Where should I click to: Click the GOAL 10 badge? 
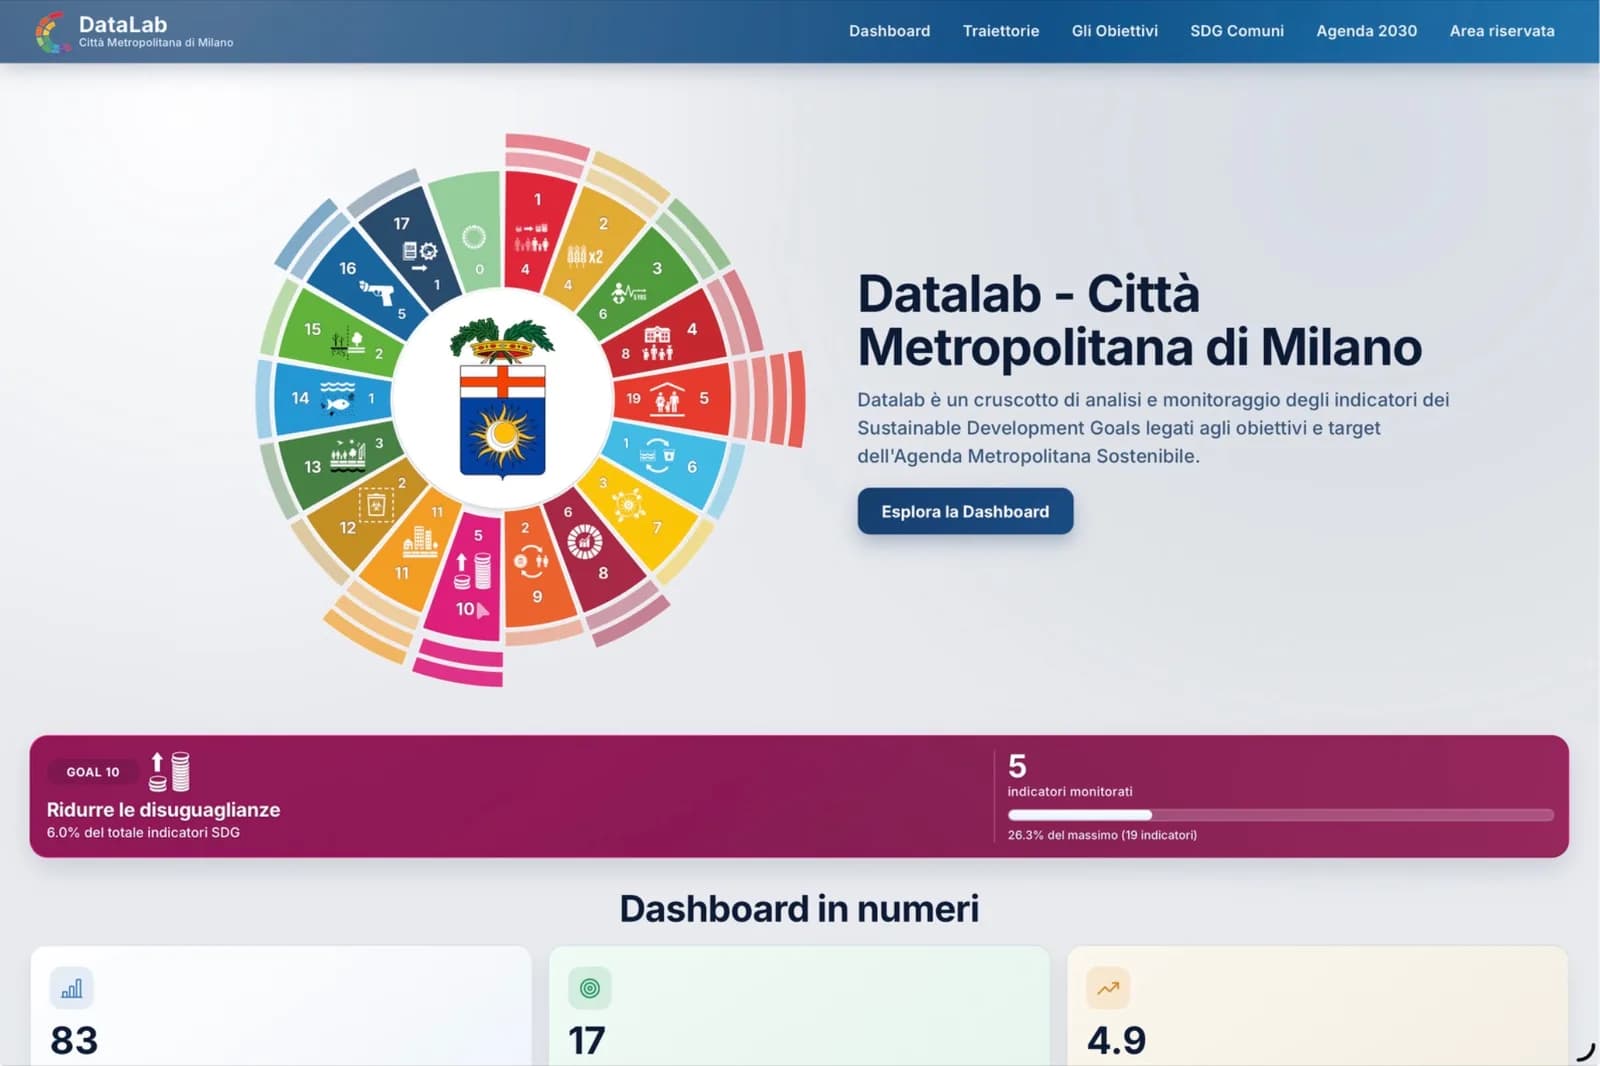coord(93,772)
